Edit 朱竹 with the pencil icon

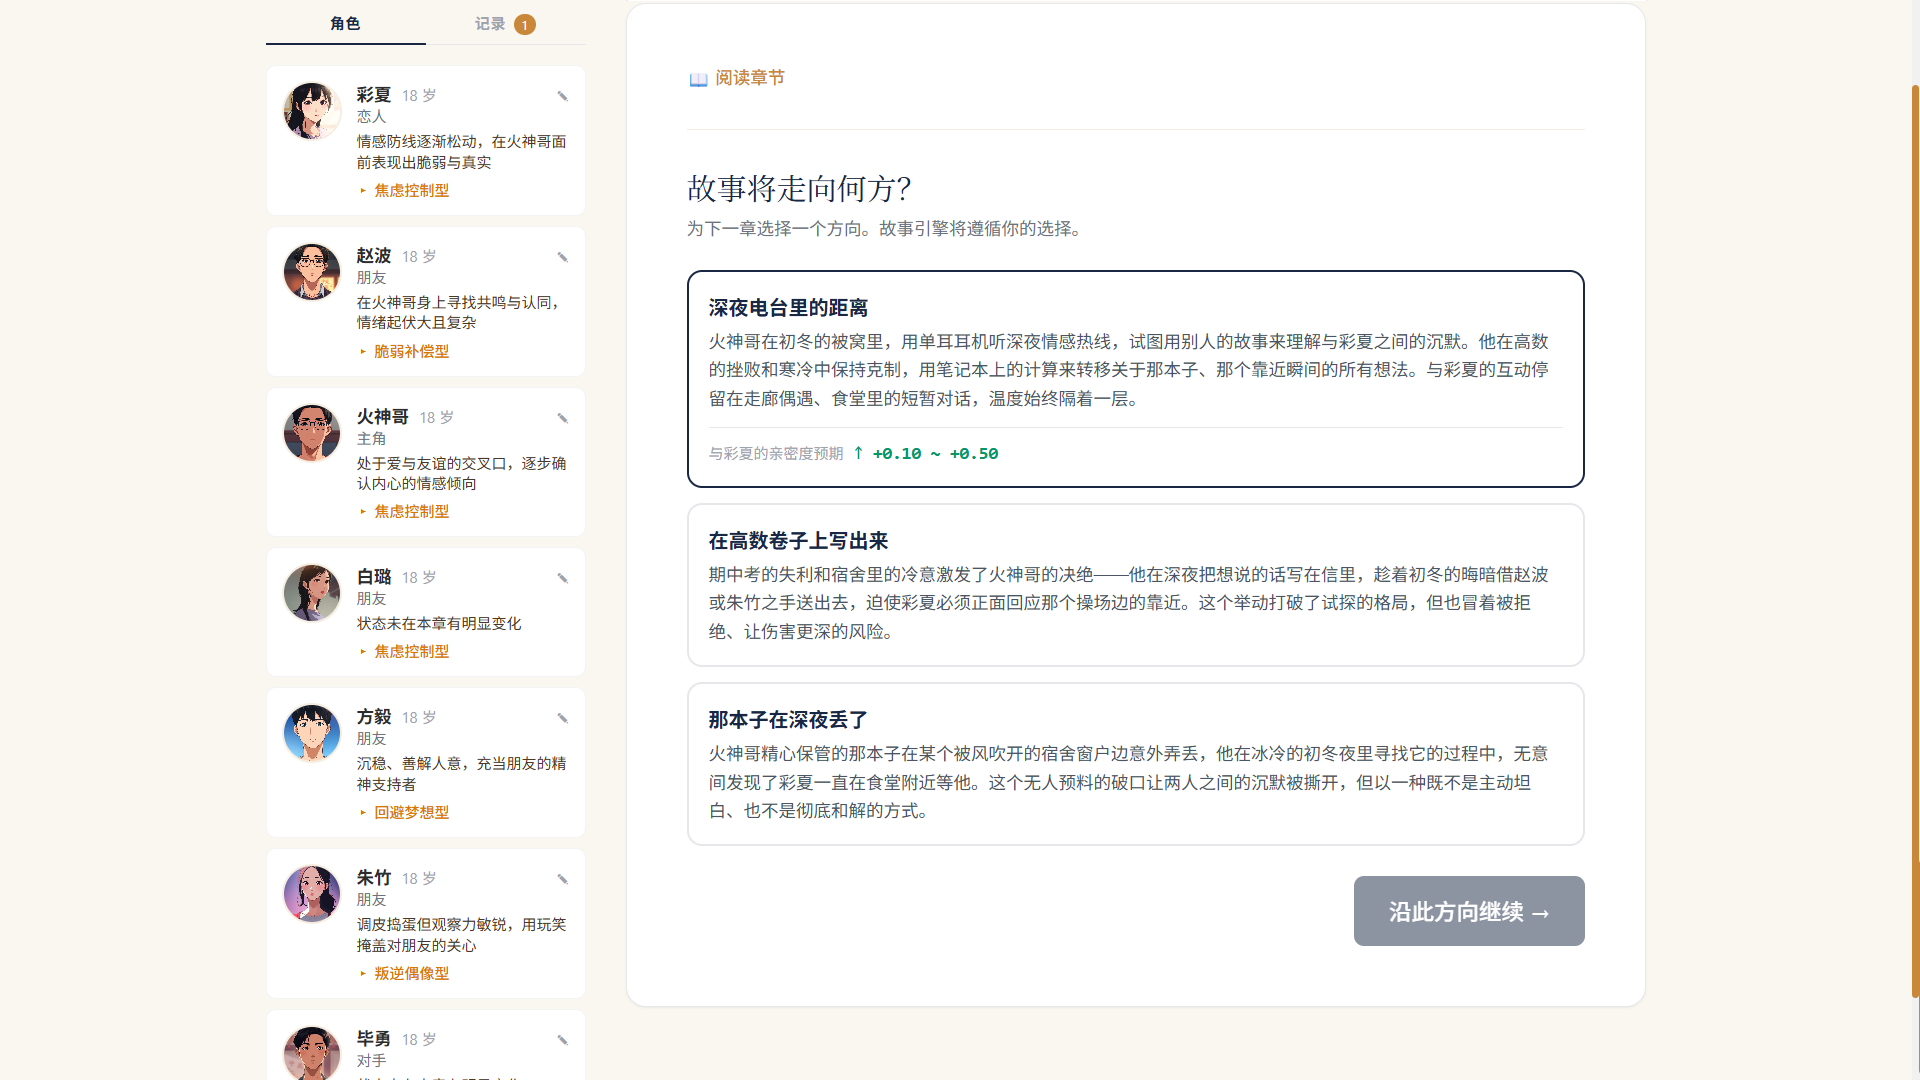[x=563, y=879]
